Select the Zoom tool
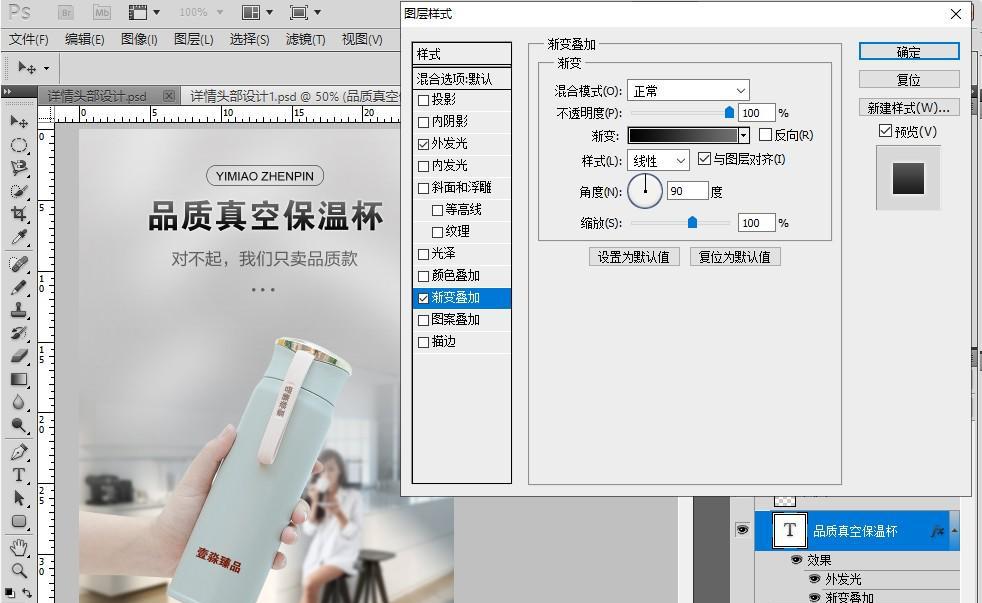The height and width of the screenshot is (603, 982). click(19, 570)
